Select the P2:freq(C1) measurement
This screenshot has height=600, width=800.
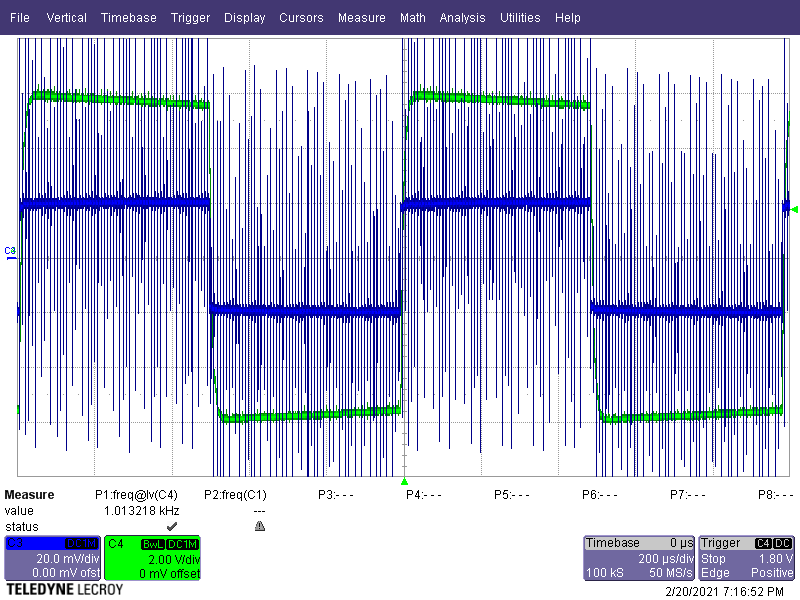(x=235, y=495)
